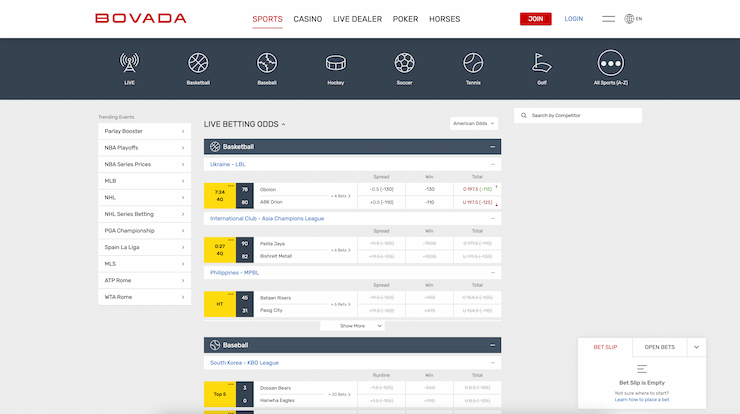This screenshot has height=414, width=740.
Task: Open All Sports (A-Z) icon
Action: (611, 63)
